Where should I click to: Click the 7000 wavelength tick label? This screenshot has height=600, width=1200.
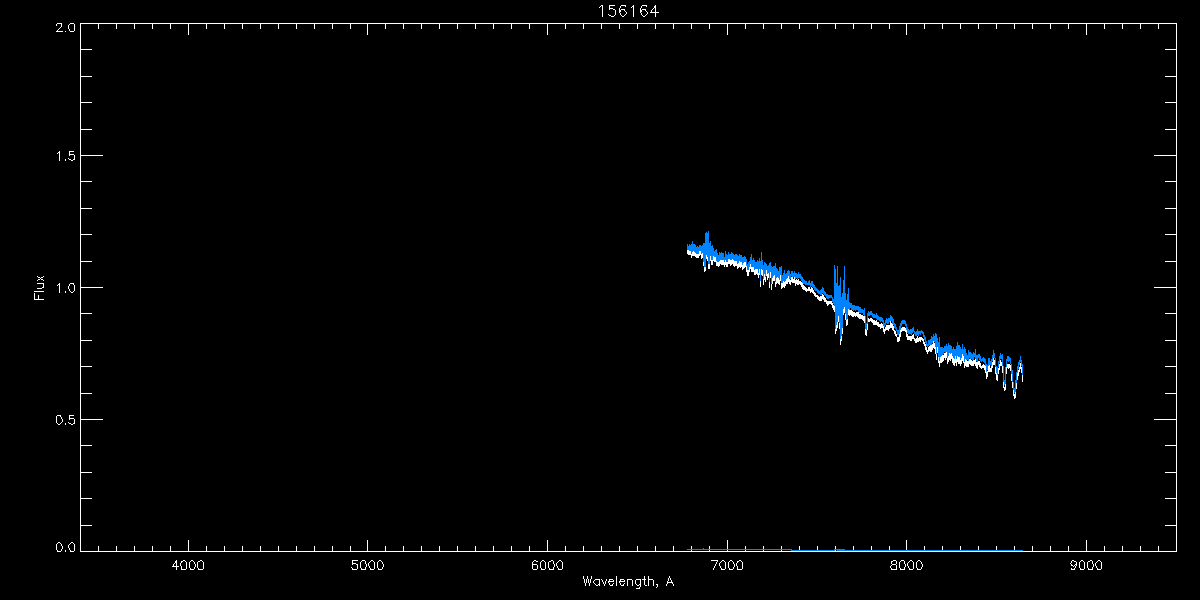tap(726, 566)
